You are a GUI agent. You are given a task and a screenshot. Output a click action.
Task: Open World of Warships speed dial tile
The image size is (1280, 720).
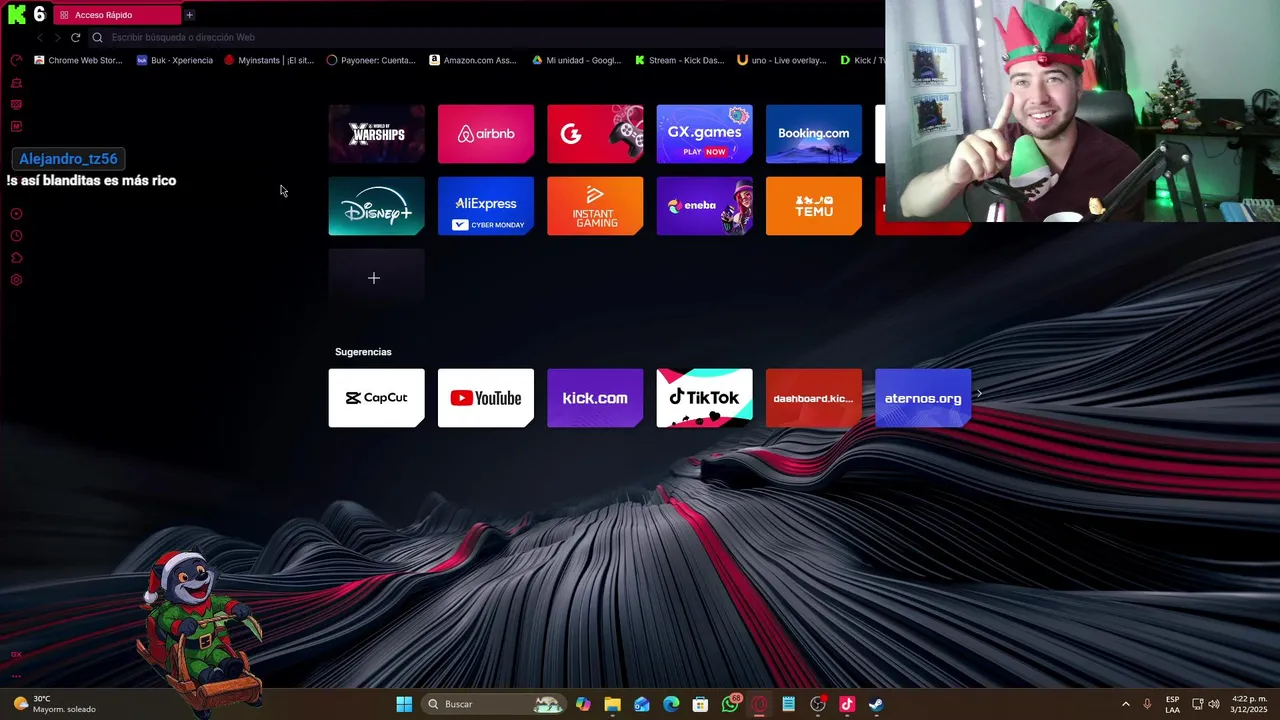point(377,134)
